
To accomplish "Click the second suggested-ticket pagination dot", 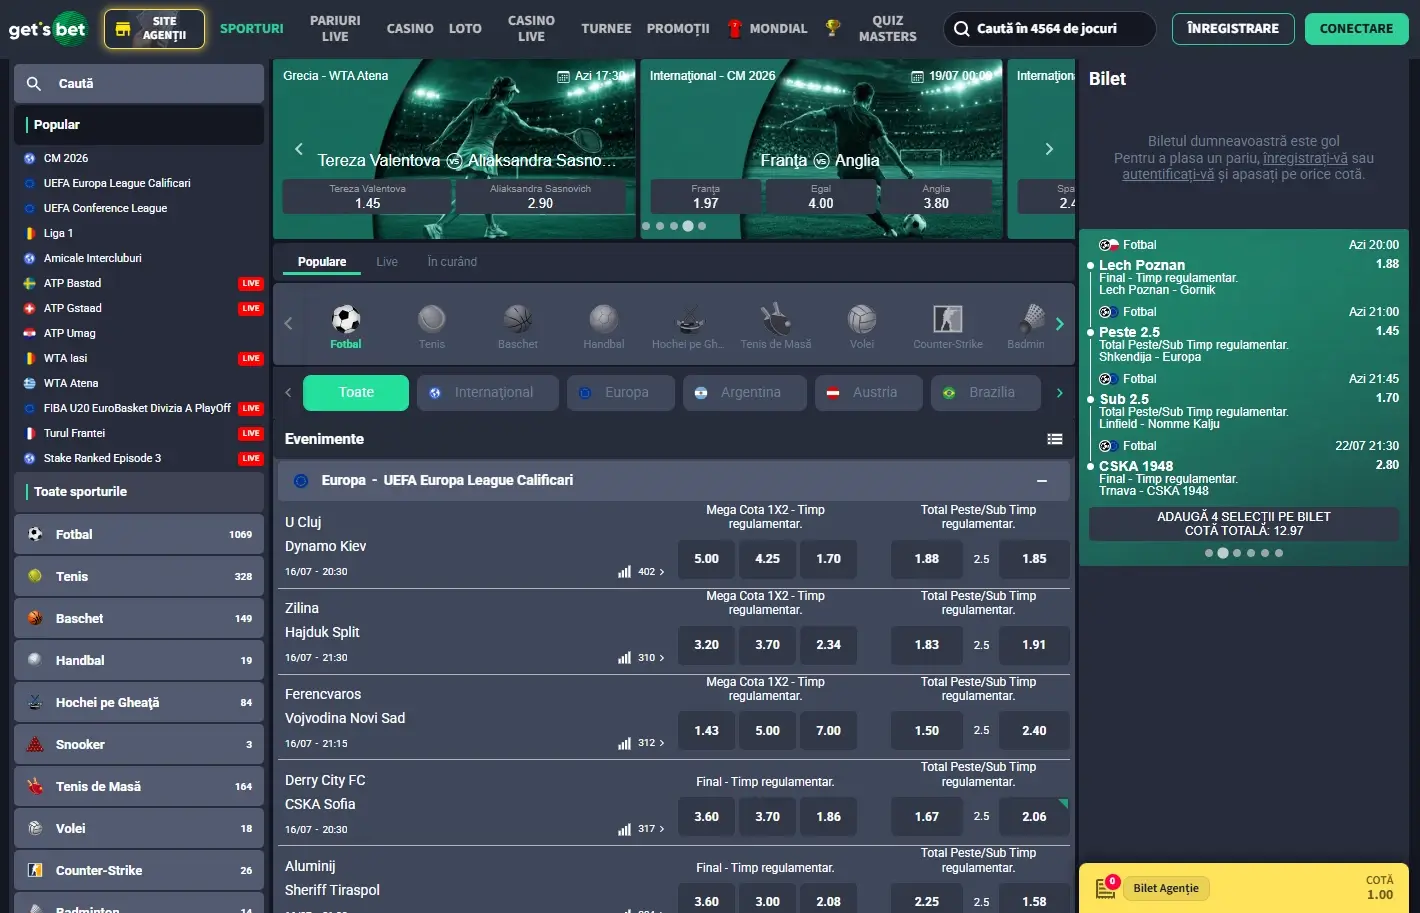I will (x=1223, y=553).
